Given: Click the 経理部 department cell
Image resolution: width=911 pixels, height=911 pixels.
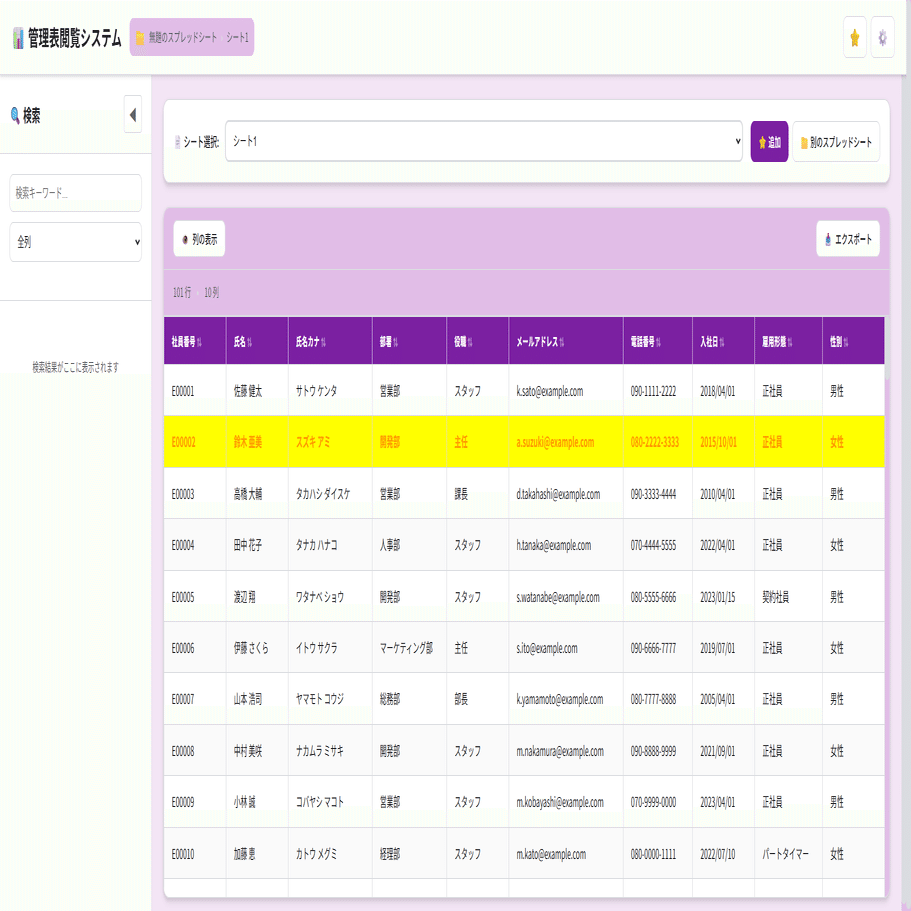Looking at the screenshot, I should coord(409,853).
